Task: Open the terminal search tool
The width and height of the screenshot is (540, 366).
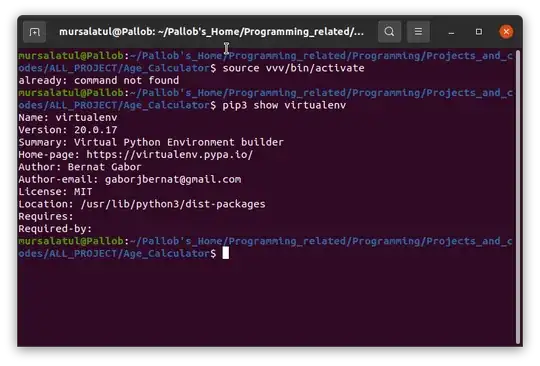Action: 389,32
